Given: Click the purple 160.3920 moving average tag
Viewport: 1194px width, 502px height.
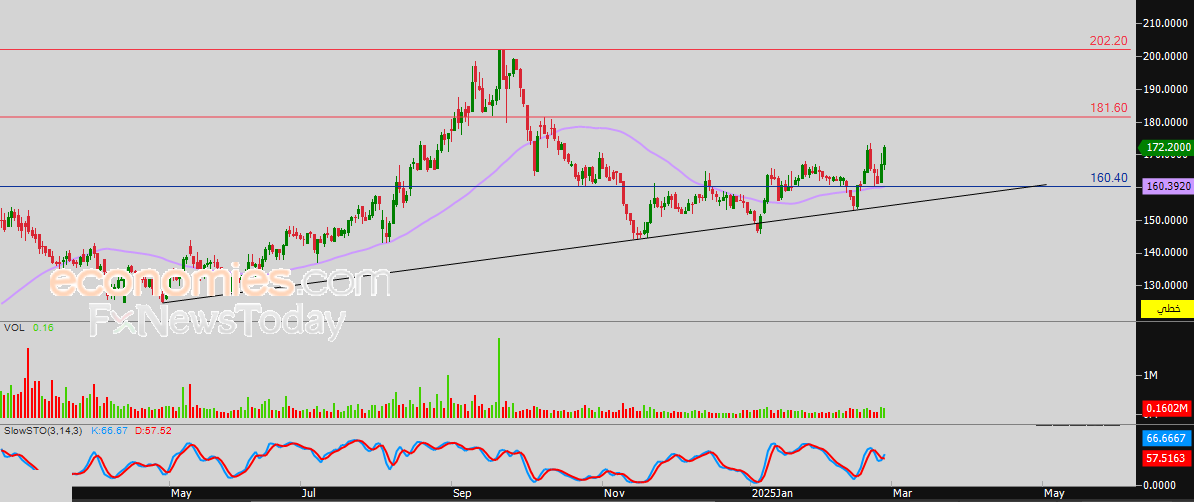Looking at the screenshot, I should pos(1167,187).
